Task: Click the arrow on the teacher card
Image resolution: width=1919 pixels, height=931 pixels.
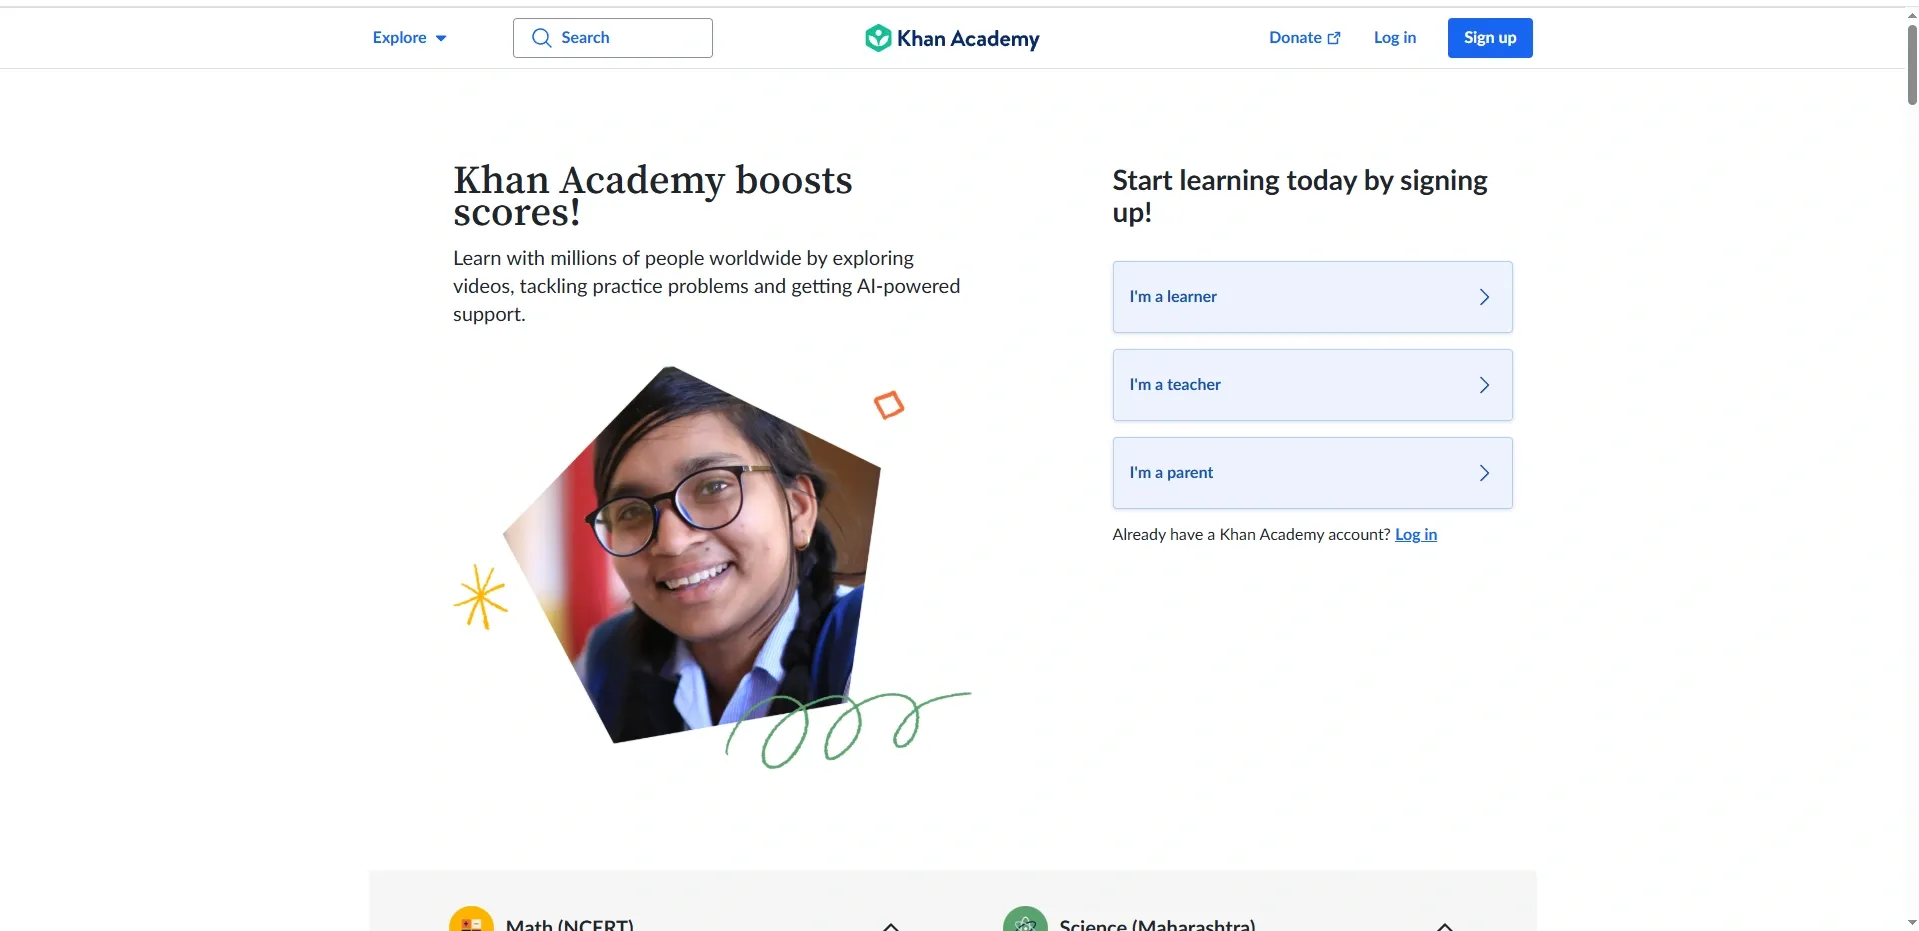Action: click(x=1484, y=384)
